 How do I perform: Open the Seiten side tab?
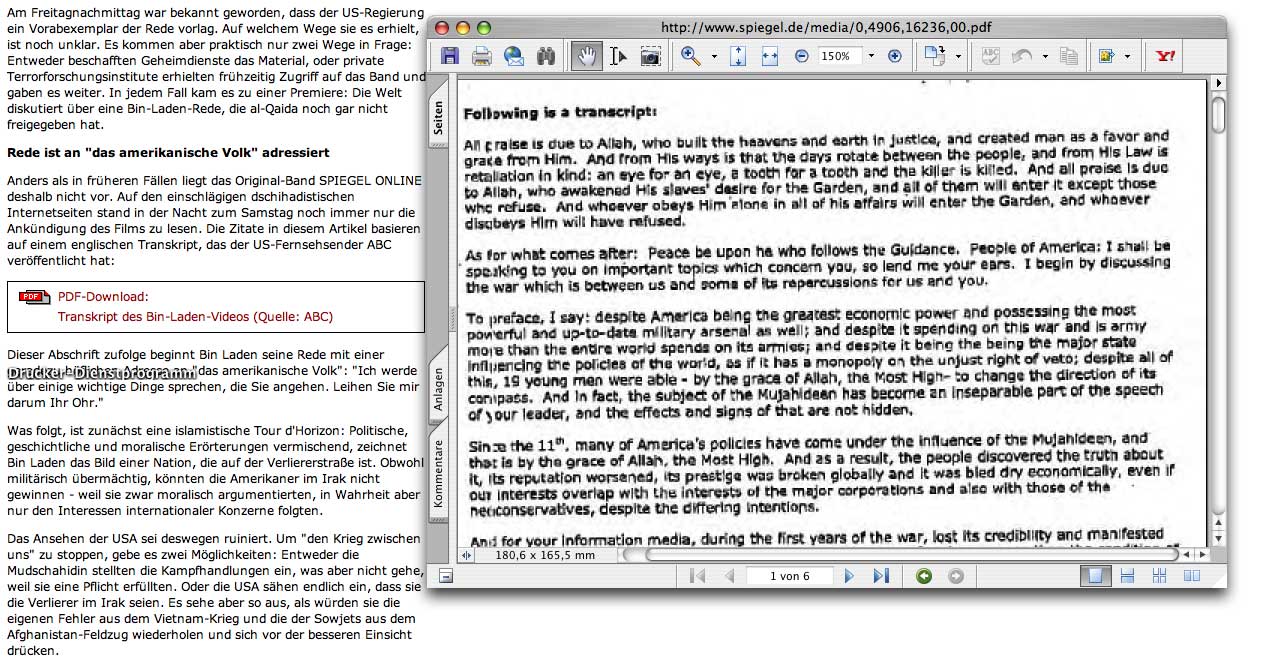tap(438, 118)
